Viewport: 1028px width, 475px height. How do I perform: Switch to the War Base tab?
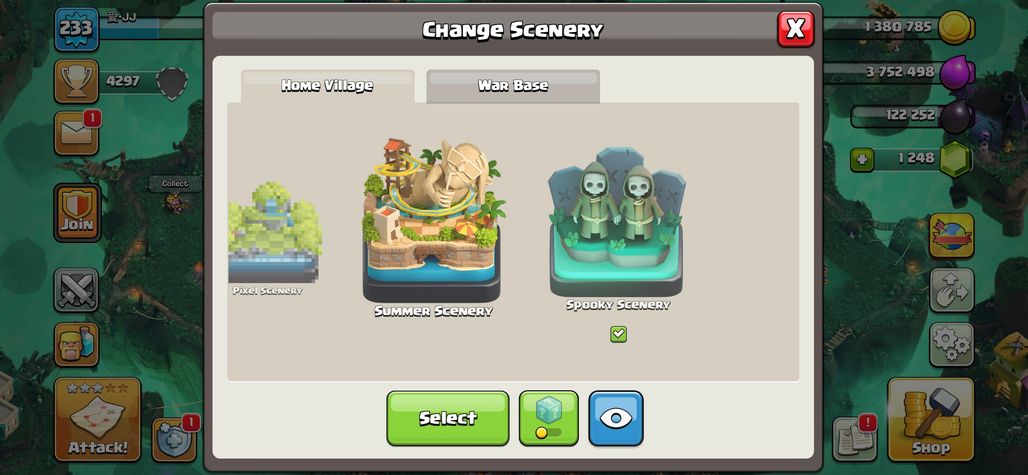coord(513,86)
